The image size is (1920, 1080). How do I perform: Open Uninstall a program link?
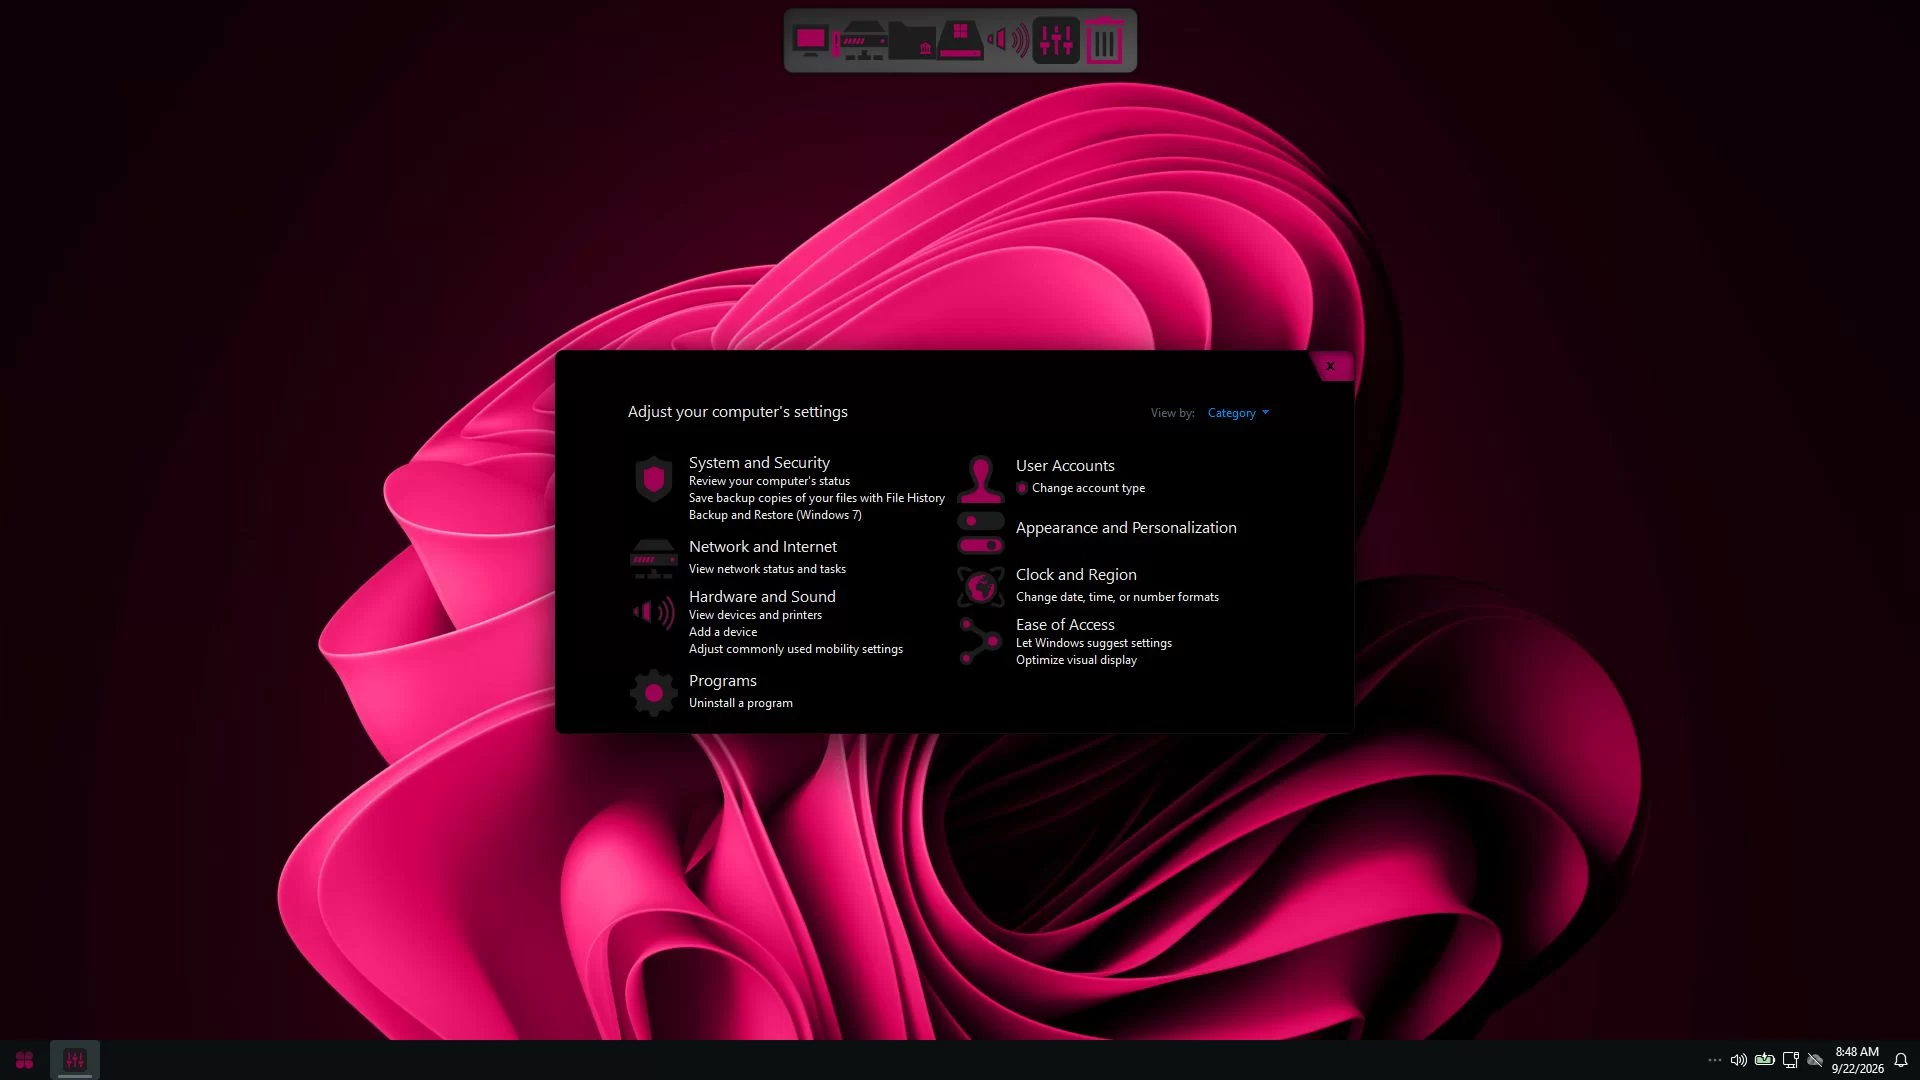(x=740, y=703)
